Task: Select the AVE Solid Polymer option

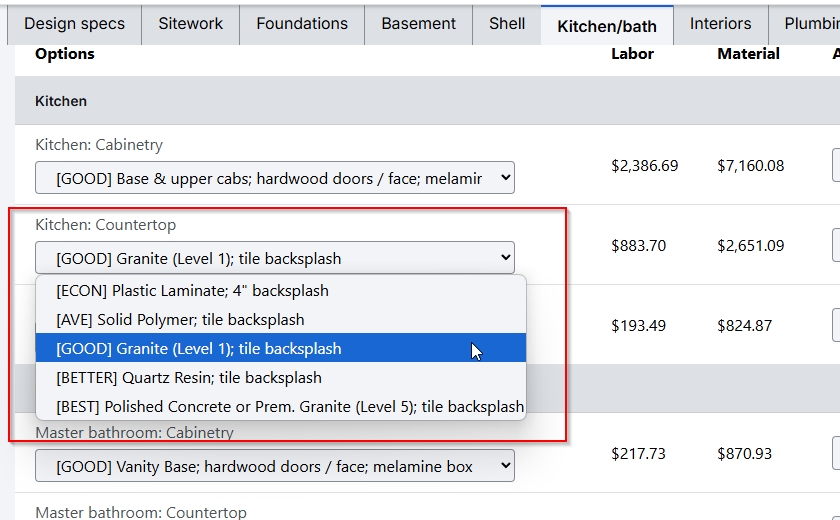Action: click(x=180, y=320)
